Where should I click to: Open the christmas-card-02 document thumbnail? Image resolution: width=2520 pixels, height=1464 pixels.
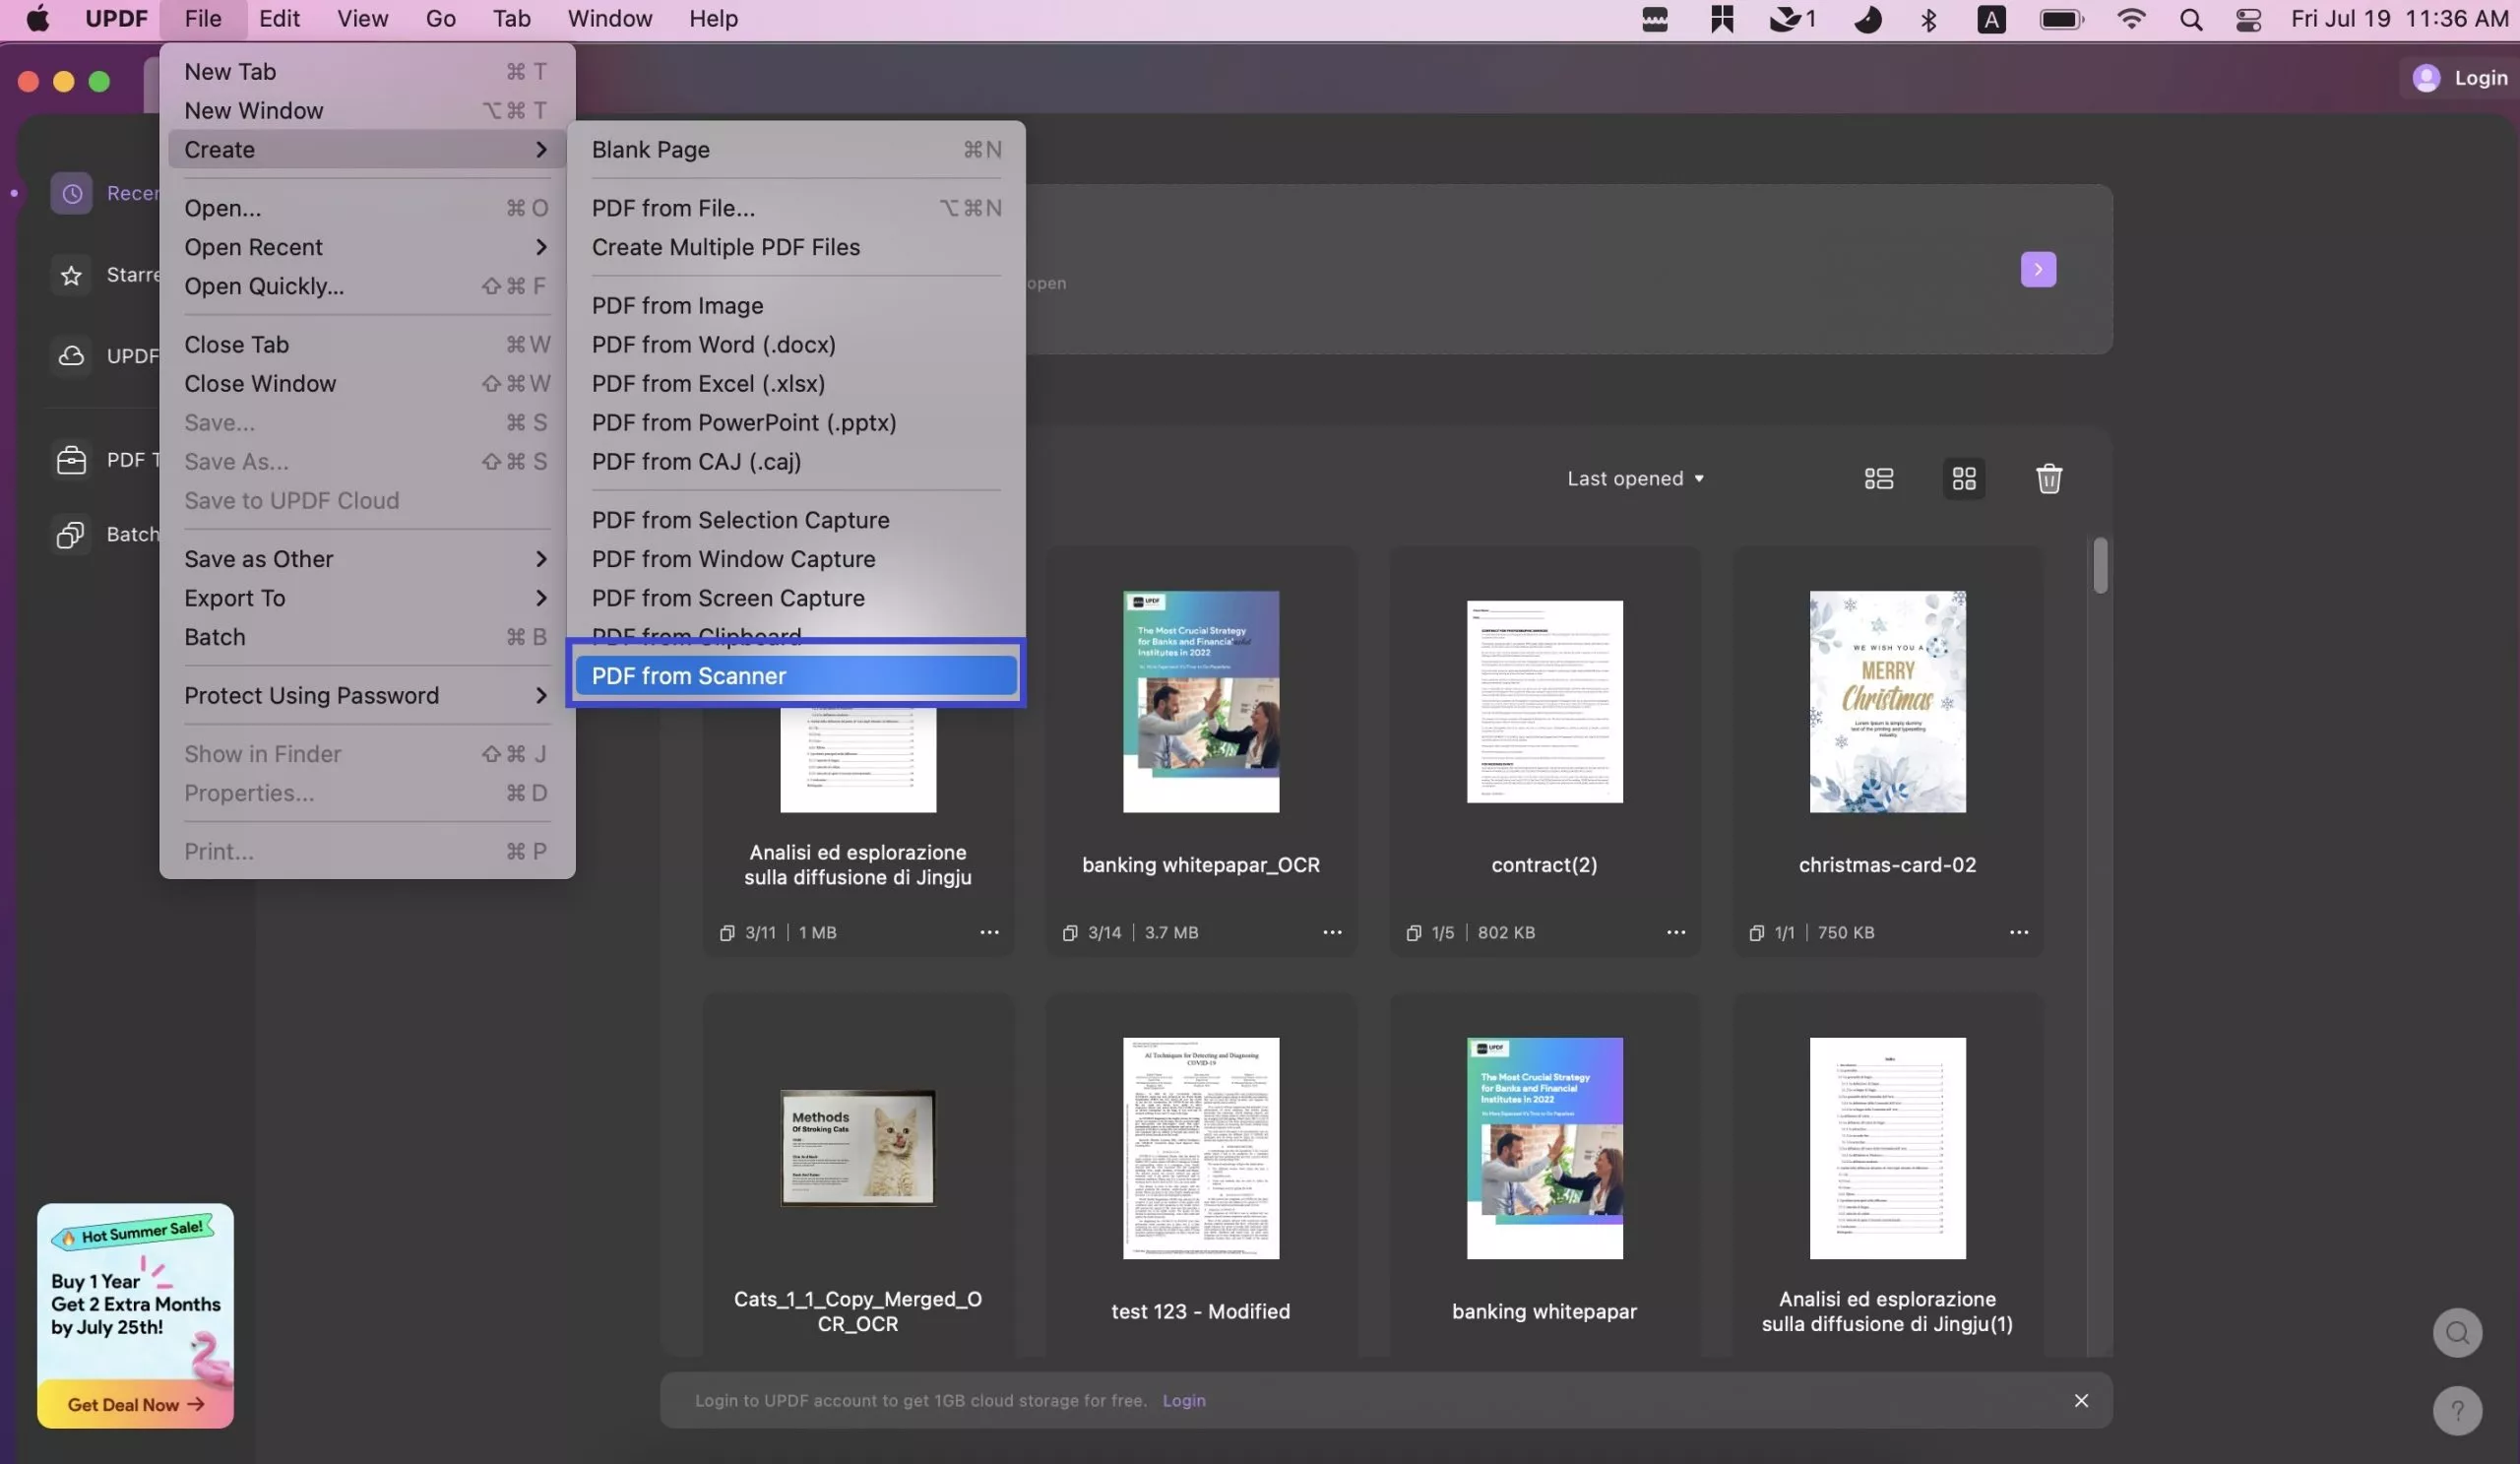point(1887,701)
